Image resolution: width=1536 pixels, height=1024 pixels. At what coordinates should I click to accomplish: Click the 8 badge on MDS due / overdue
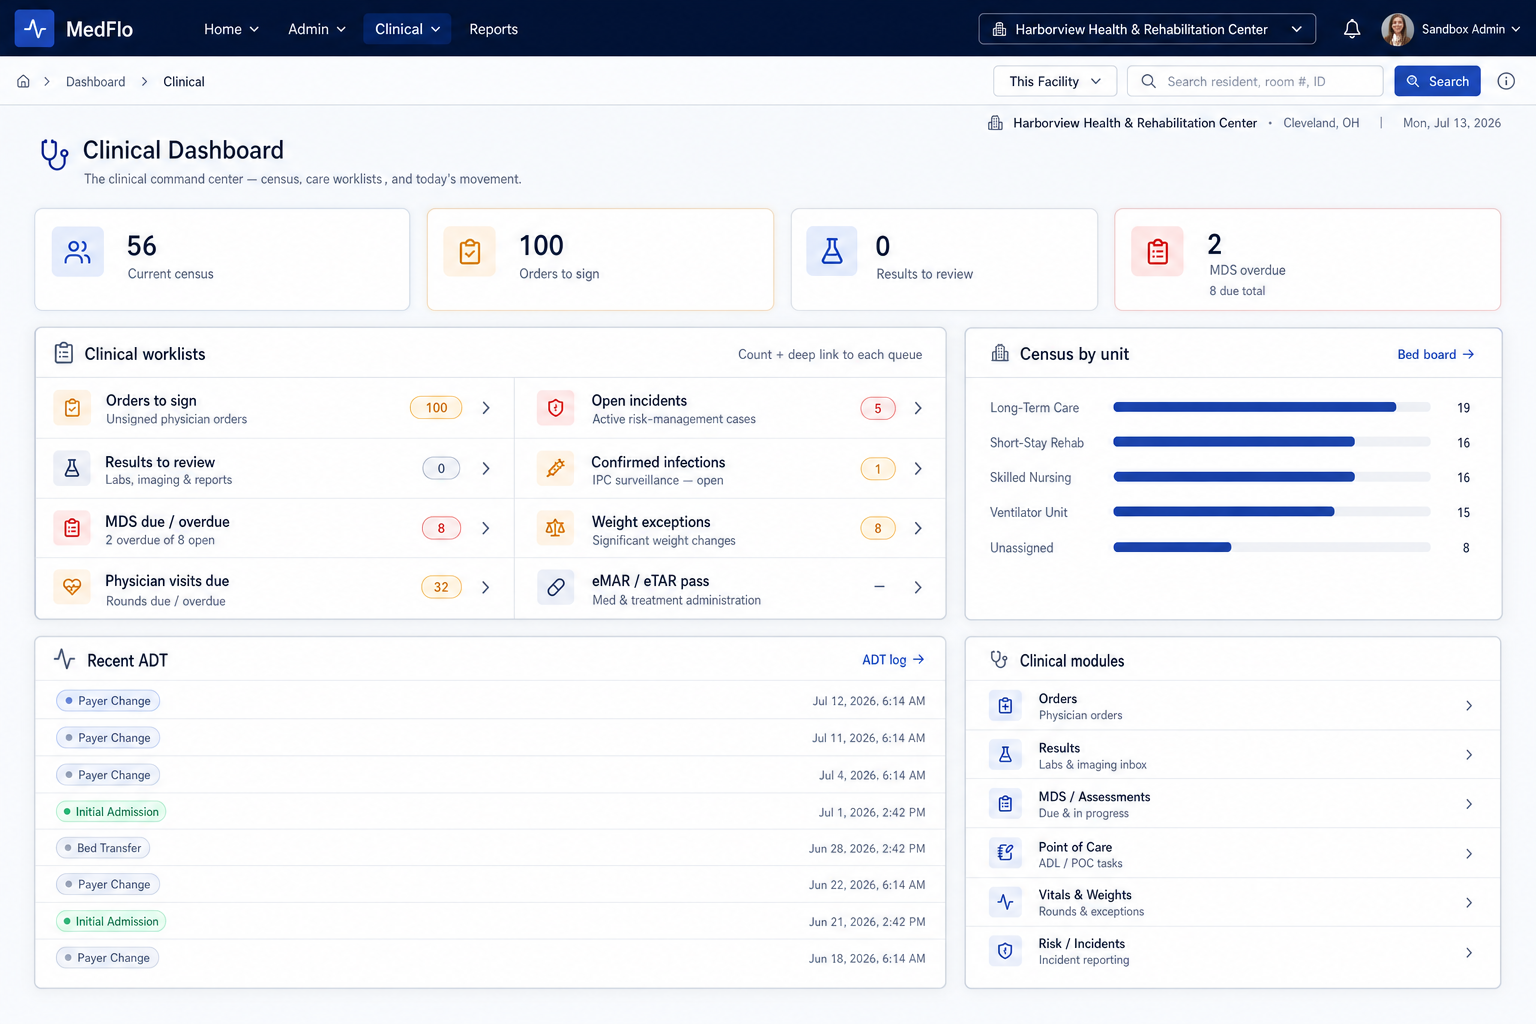pyautogui.click(x=441, y=528)
